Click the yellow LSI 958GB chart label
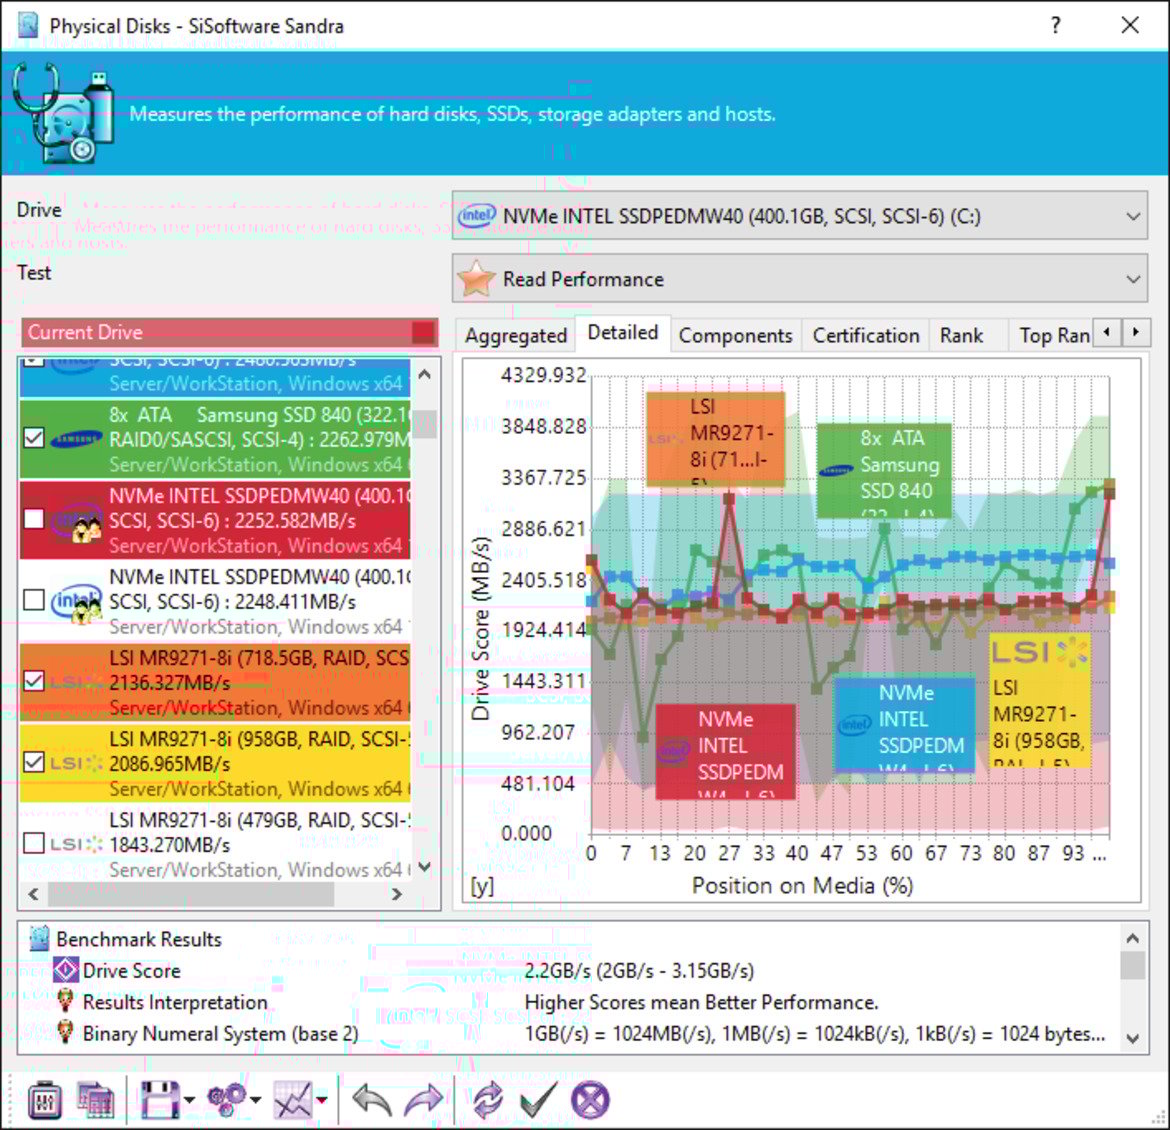1170x1130 pixels. click(x=1039, y=700)
